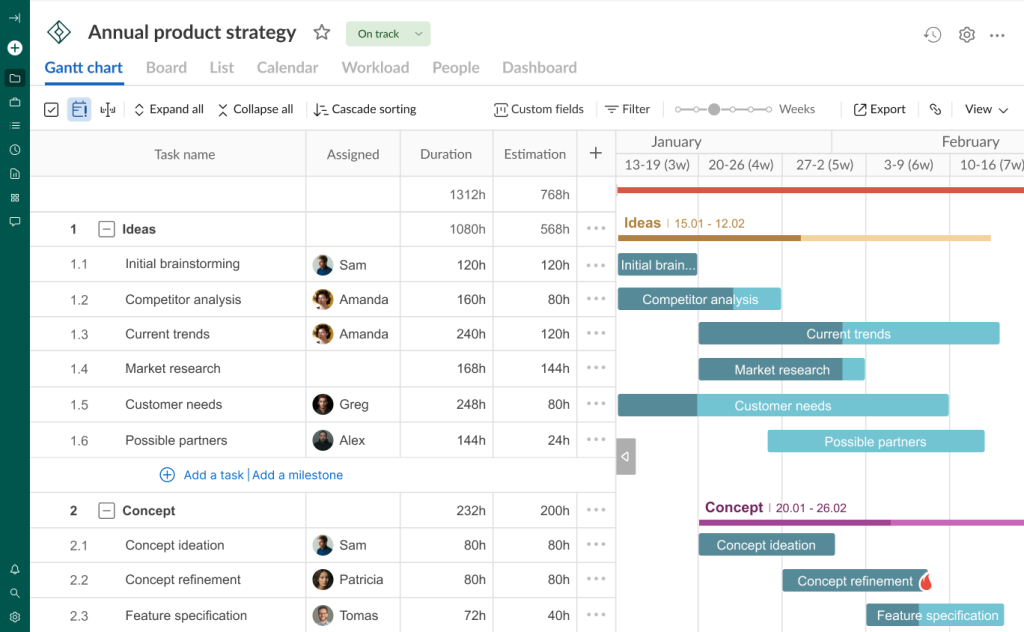Viewport: 1024px width, 632px height.
Task: Open the time log clock icon in sidebar
Action: (14, 150)
